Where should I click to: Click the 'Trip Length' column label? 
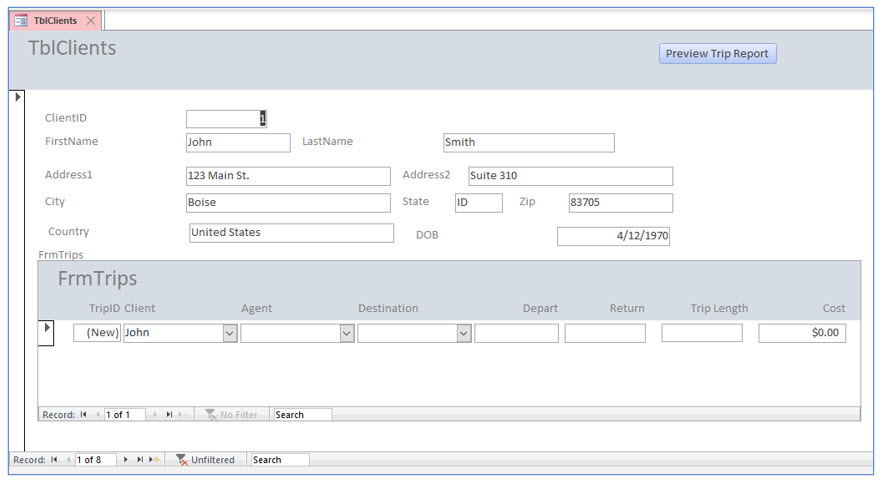(x=719, y=308)
